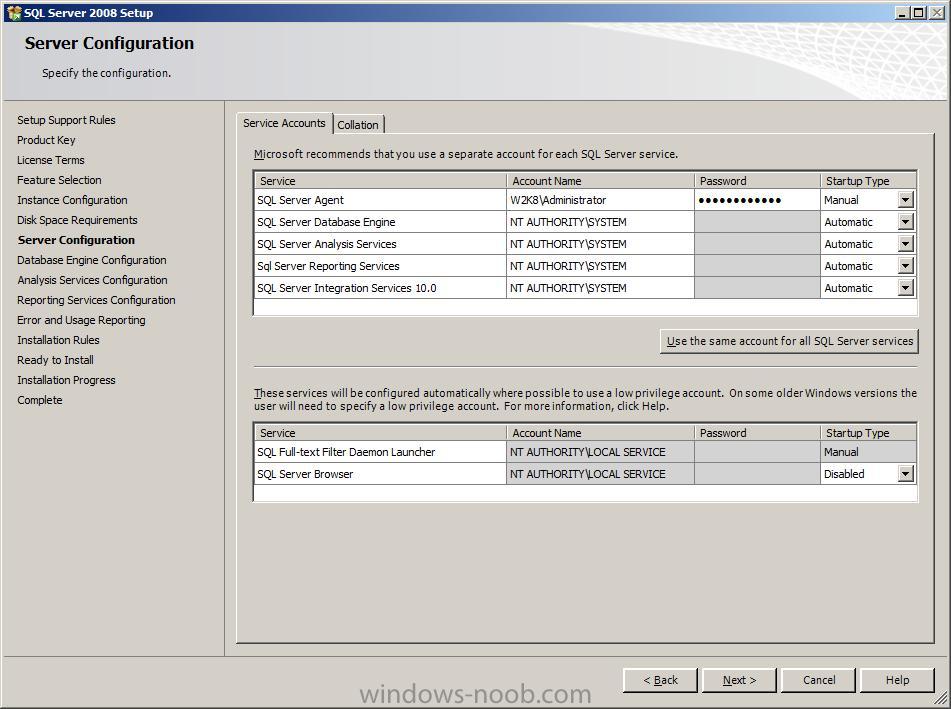Click the Reporting Services account name cell

point(600,266)
